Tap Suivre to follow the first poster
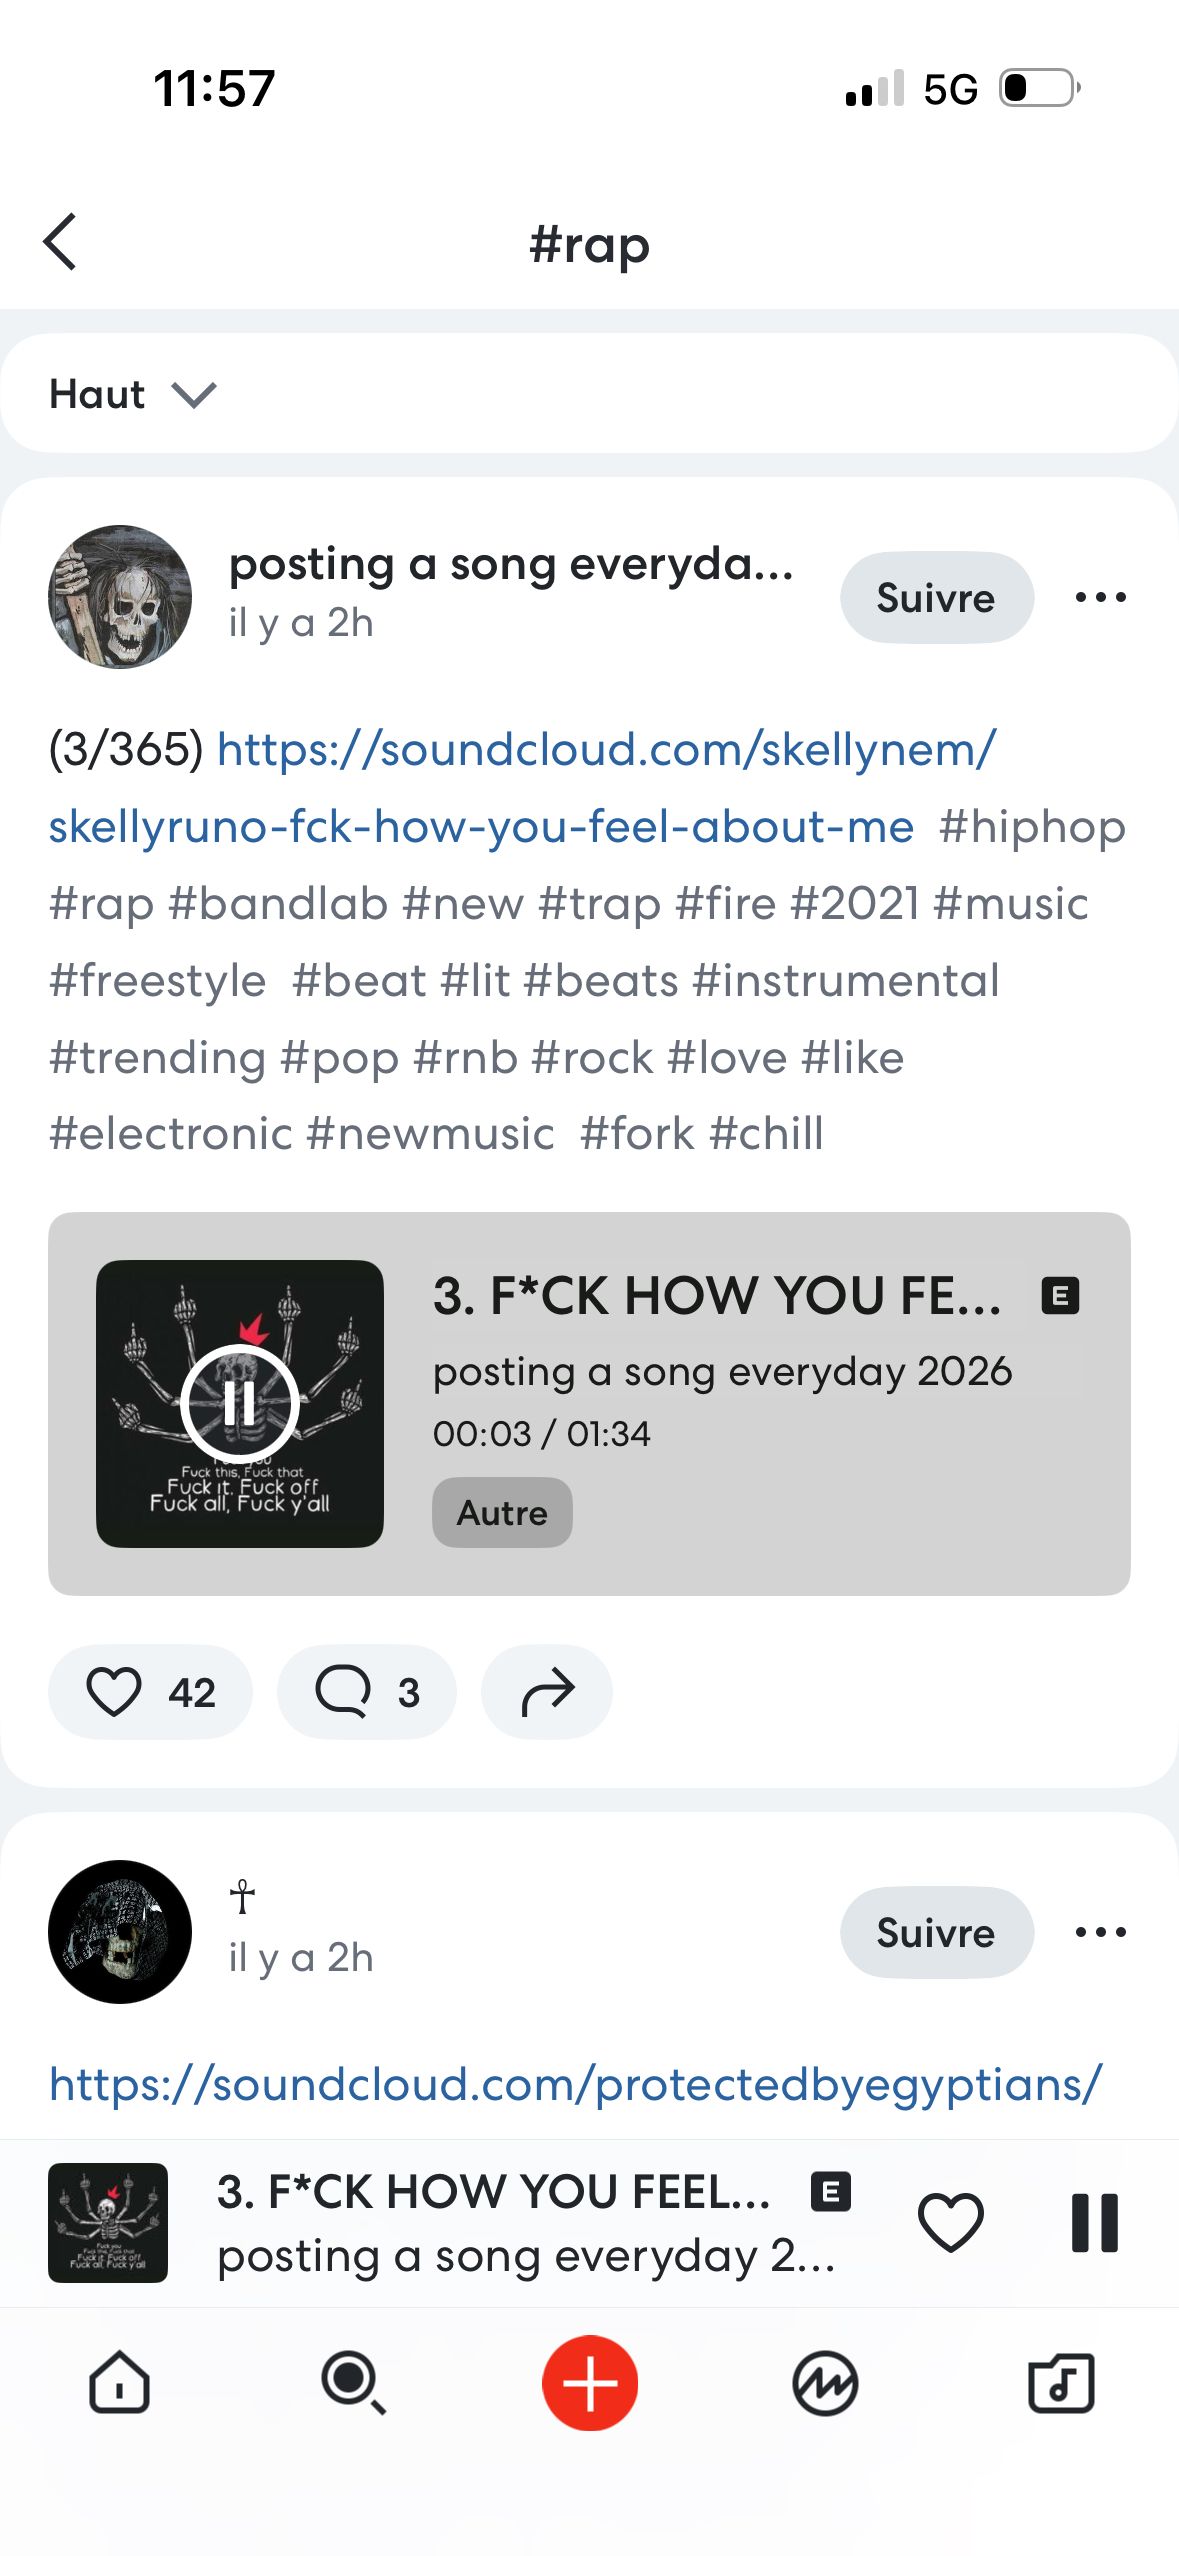The image size is (1179, 2556). pyautogui.click(x=935, y=597)
